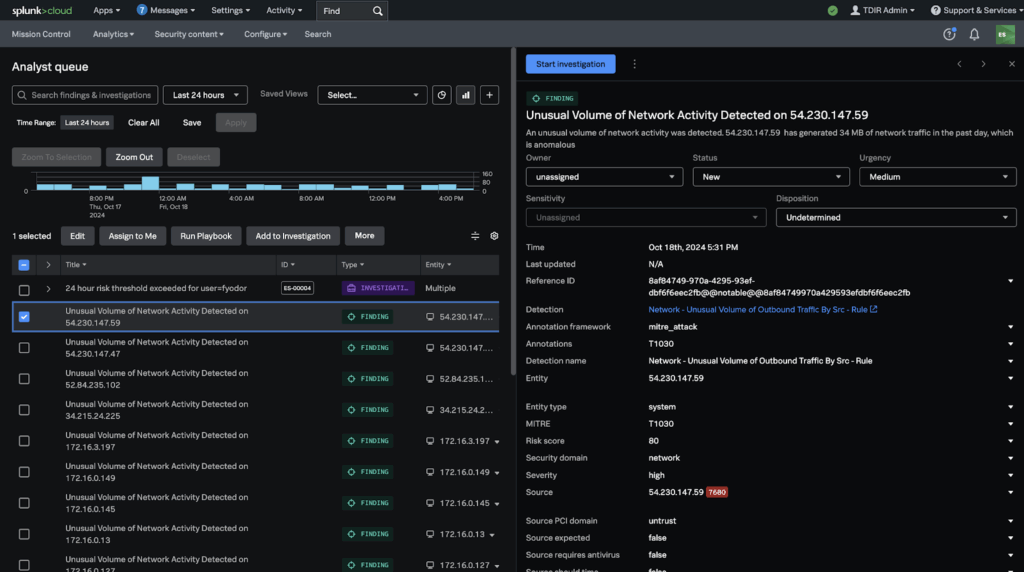Open the Urgency dropdown set to Medium
The image size is (1024, 572).
[x=937, y=177]
